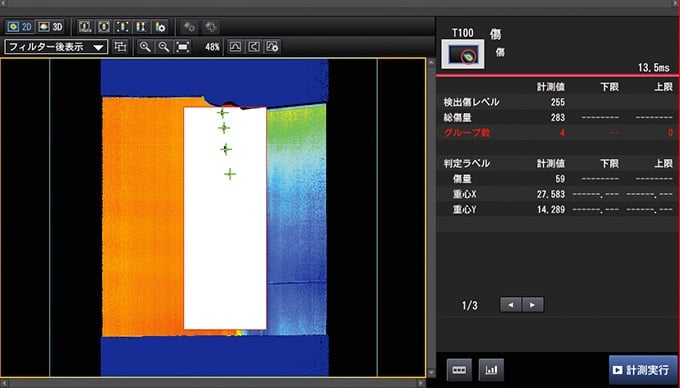Click the color scale with corner markers icon
The height and width of the screenshot is (388, 680).
pyautogui.click(x=122, y=27)
